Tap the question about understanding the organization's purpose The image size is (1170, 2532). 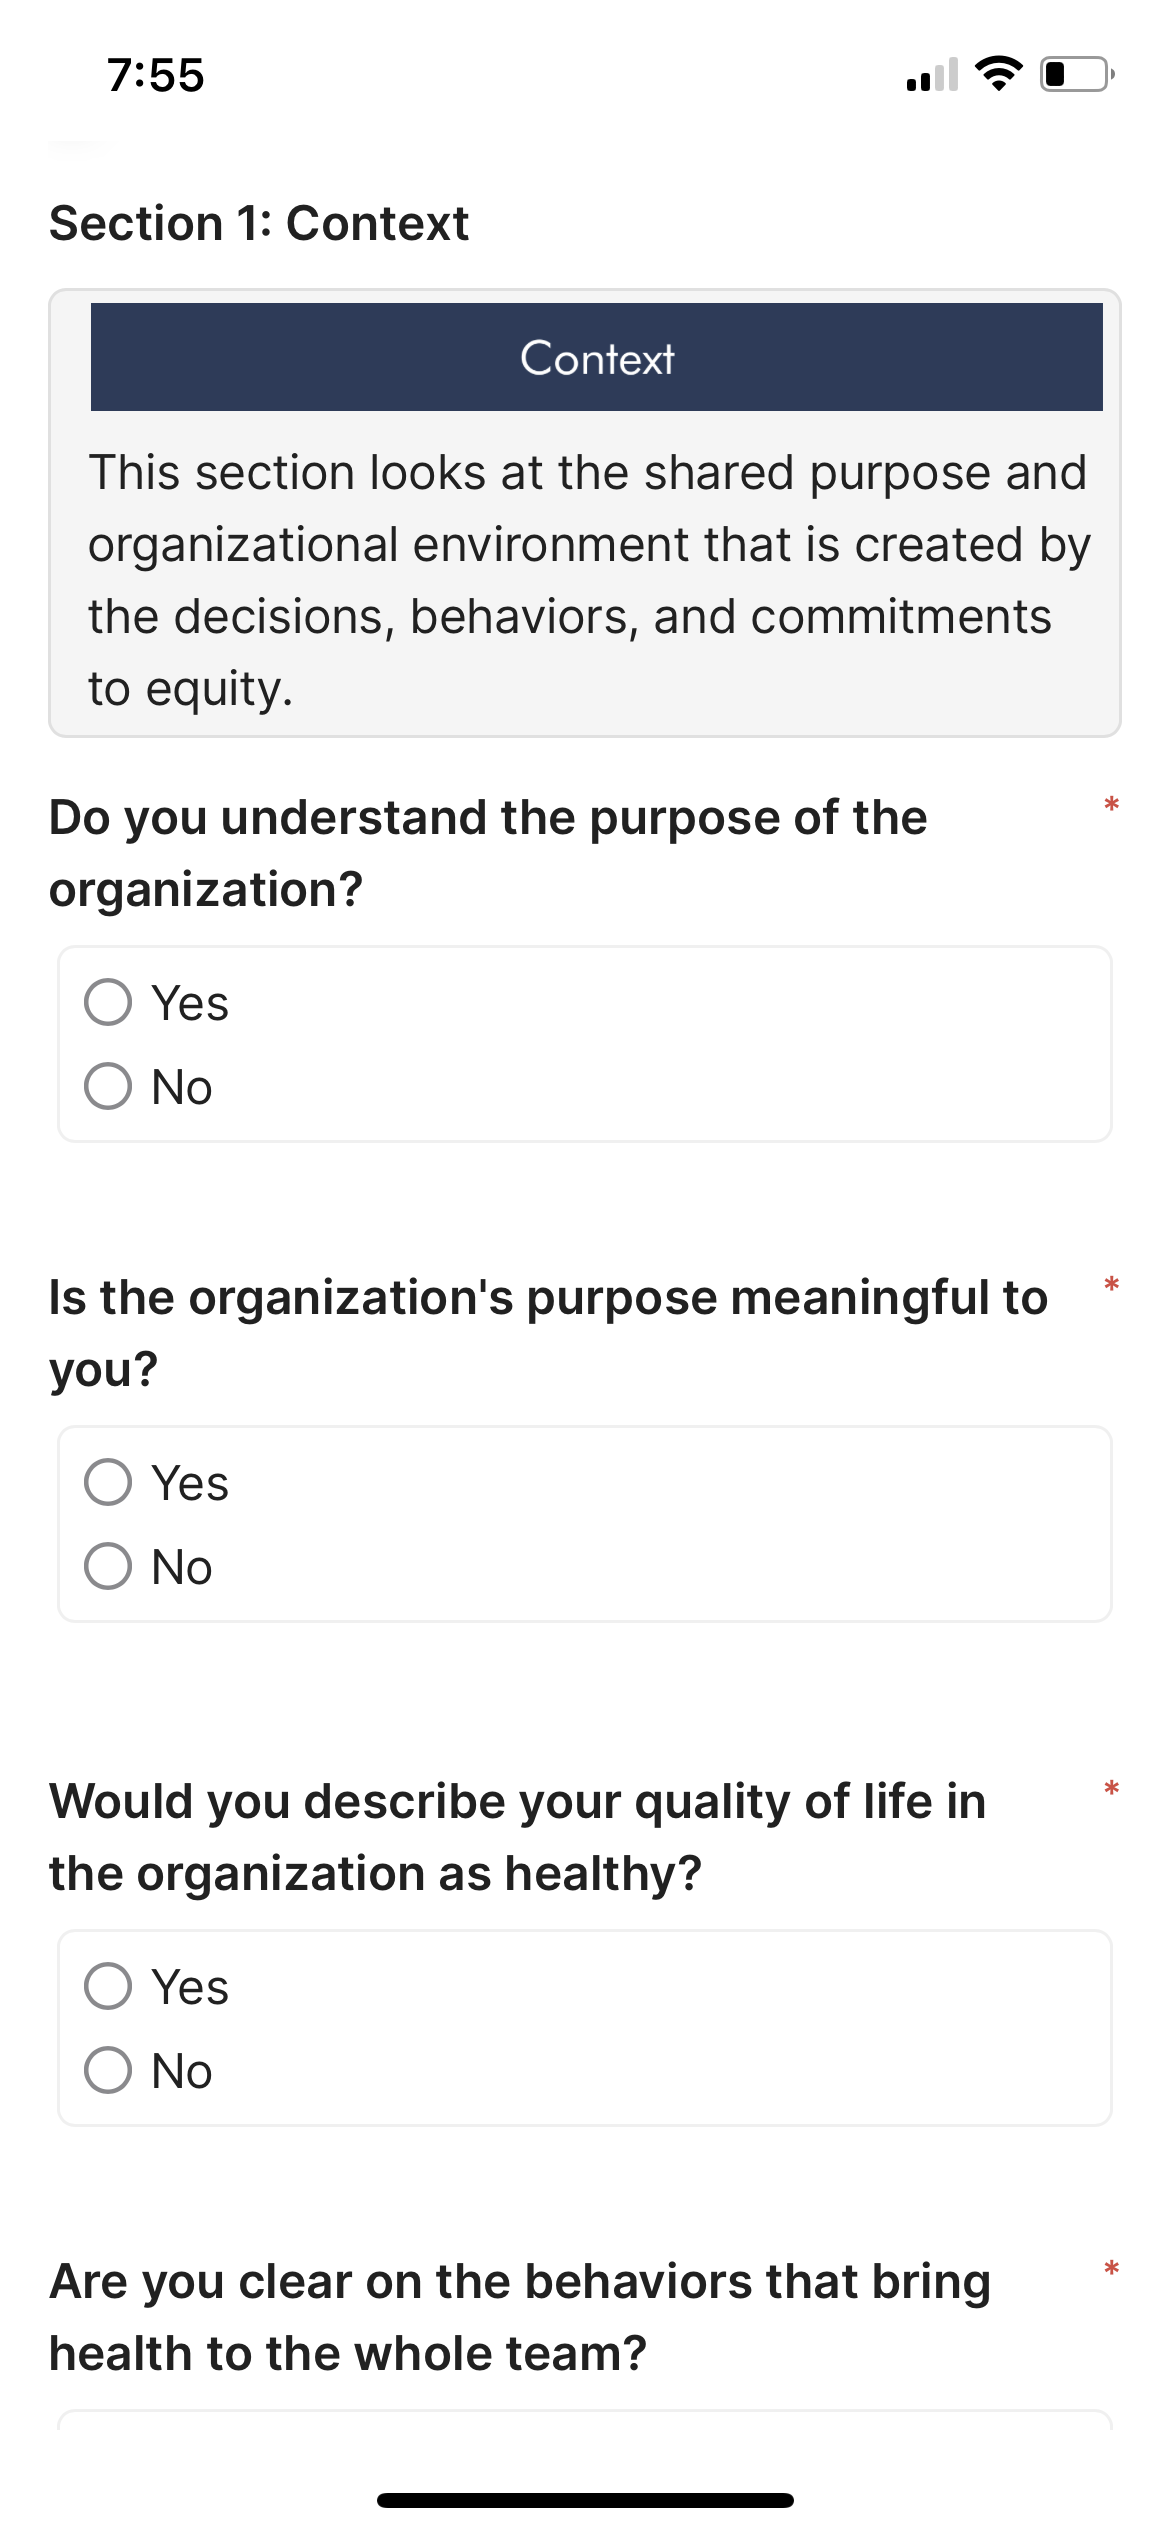[488, 853]
